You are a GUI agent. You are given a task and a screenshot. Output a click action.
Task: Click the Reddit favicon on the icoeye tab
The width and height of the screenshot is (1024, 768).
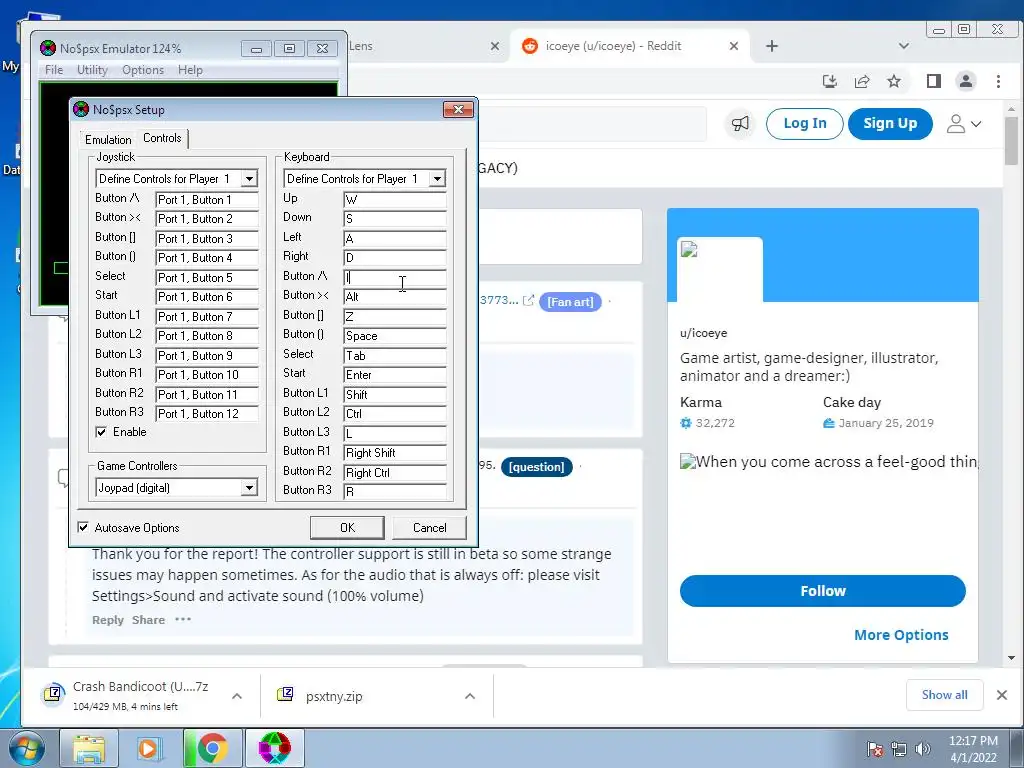pos(530,46)
